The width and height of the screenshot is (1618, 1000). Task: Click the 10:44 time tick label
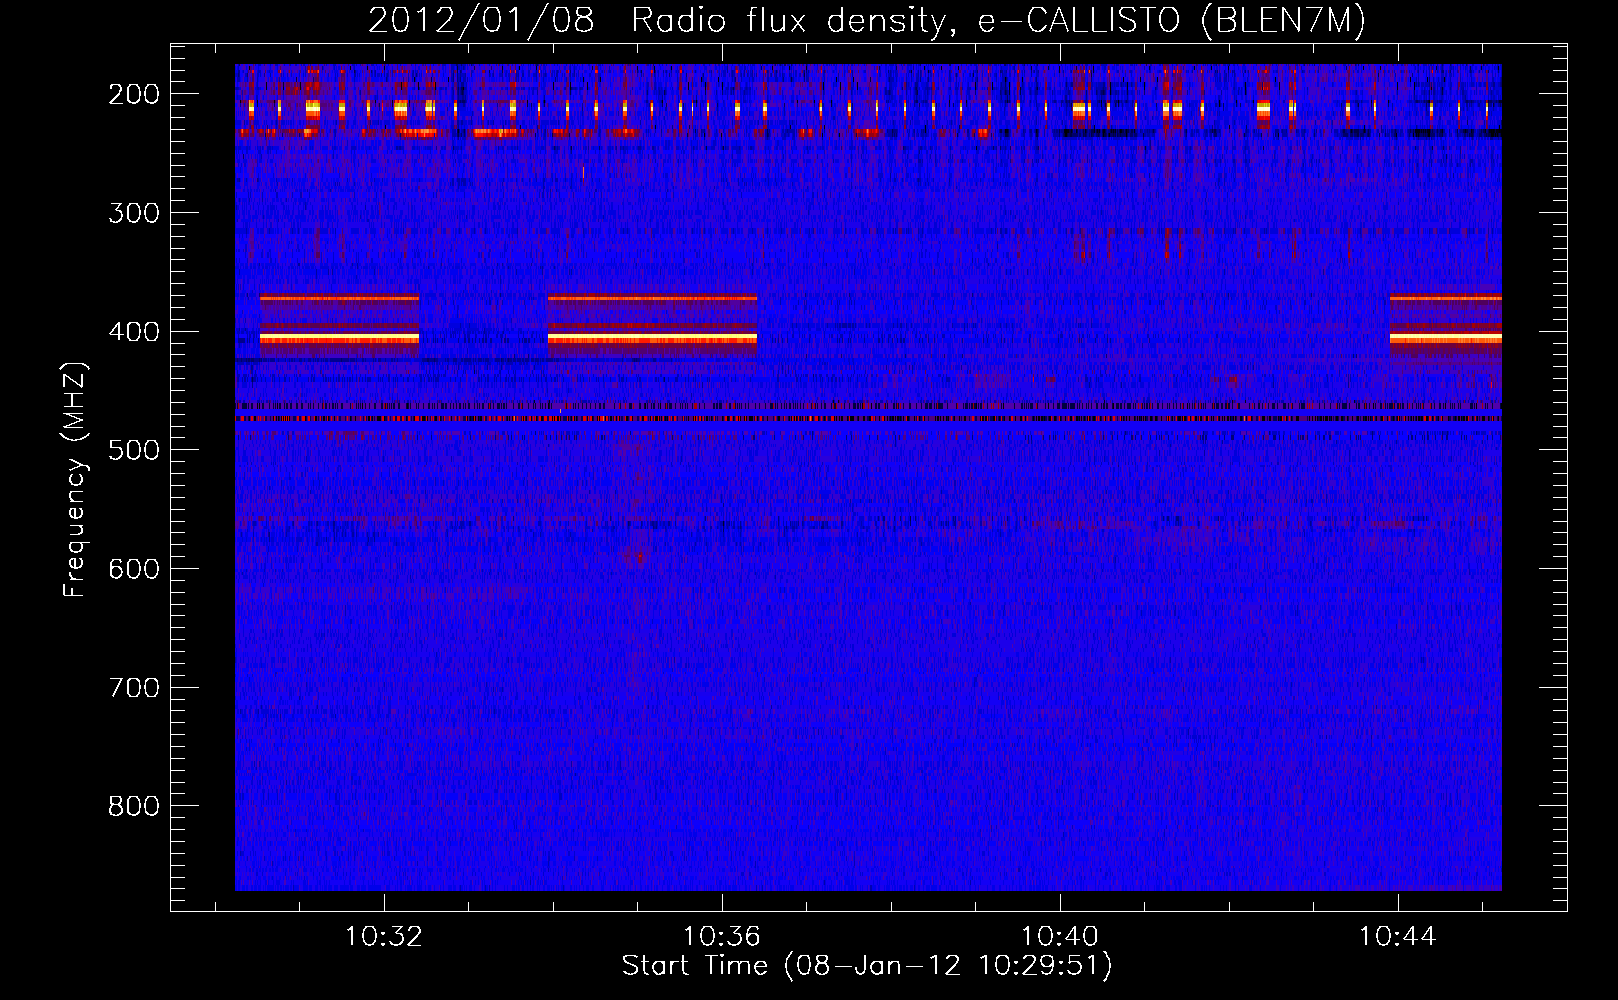[x=1398, y=937]
